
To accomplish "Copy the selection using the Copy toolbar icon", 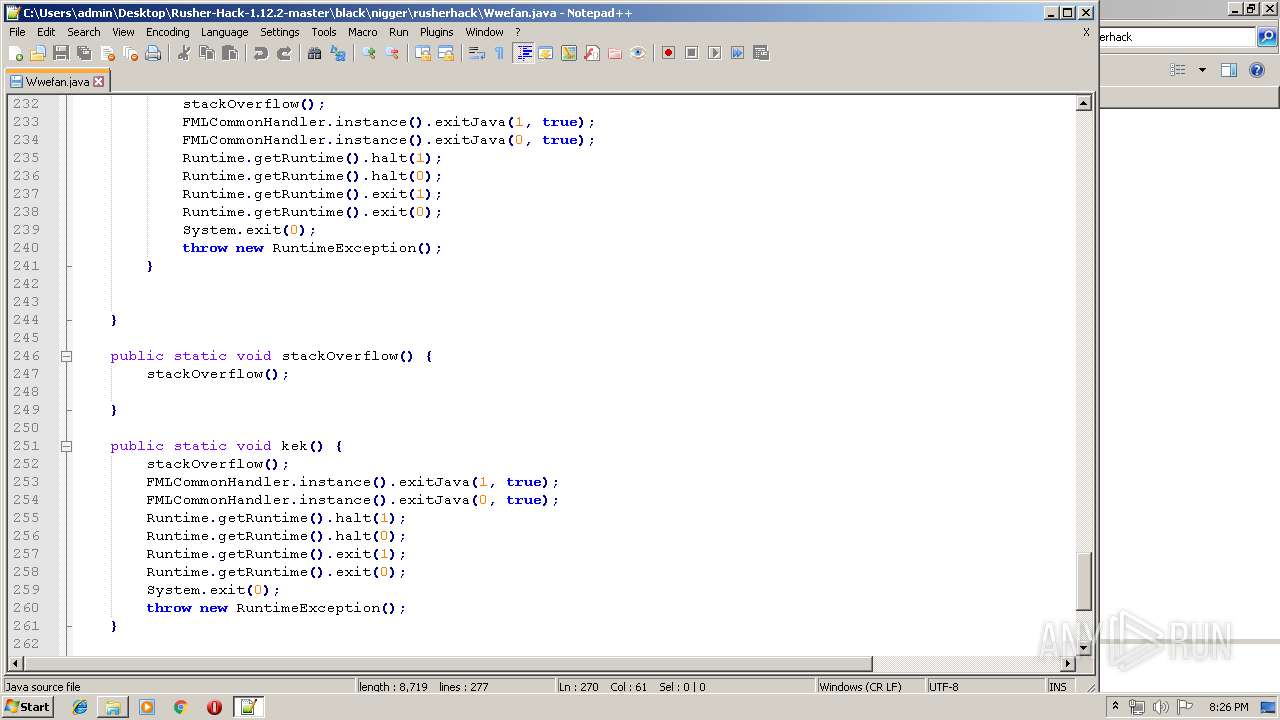I will tap(207, 53).
